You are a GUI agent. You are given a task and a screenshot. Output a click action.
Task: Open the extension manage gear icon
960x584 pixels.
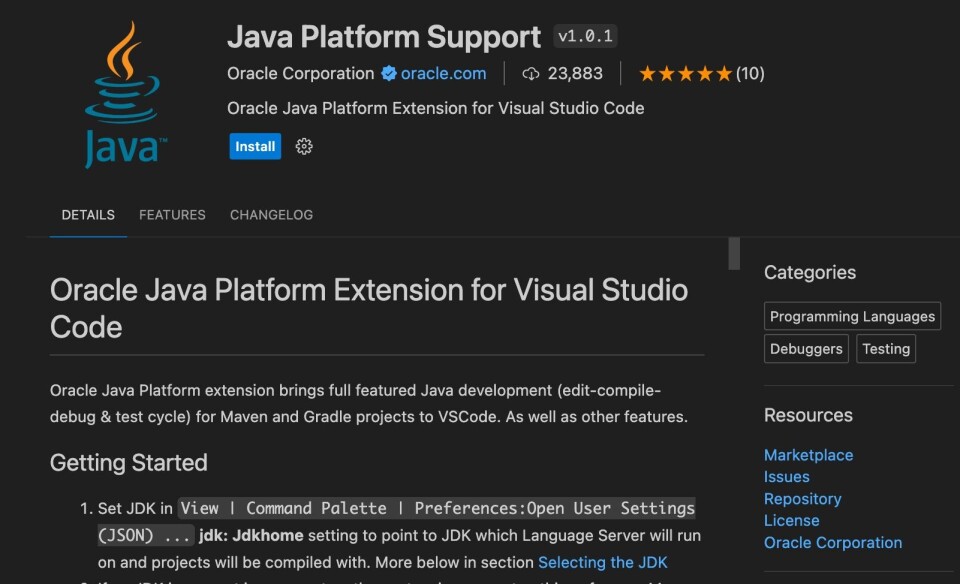point(304,146)
